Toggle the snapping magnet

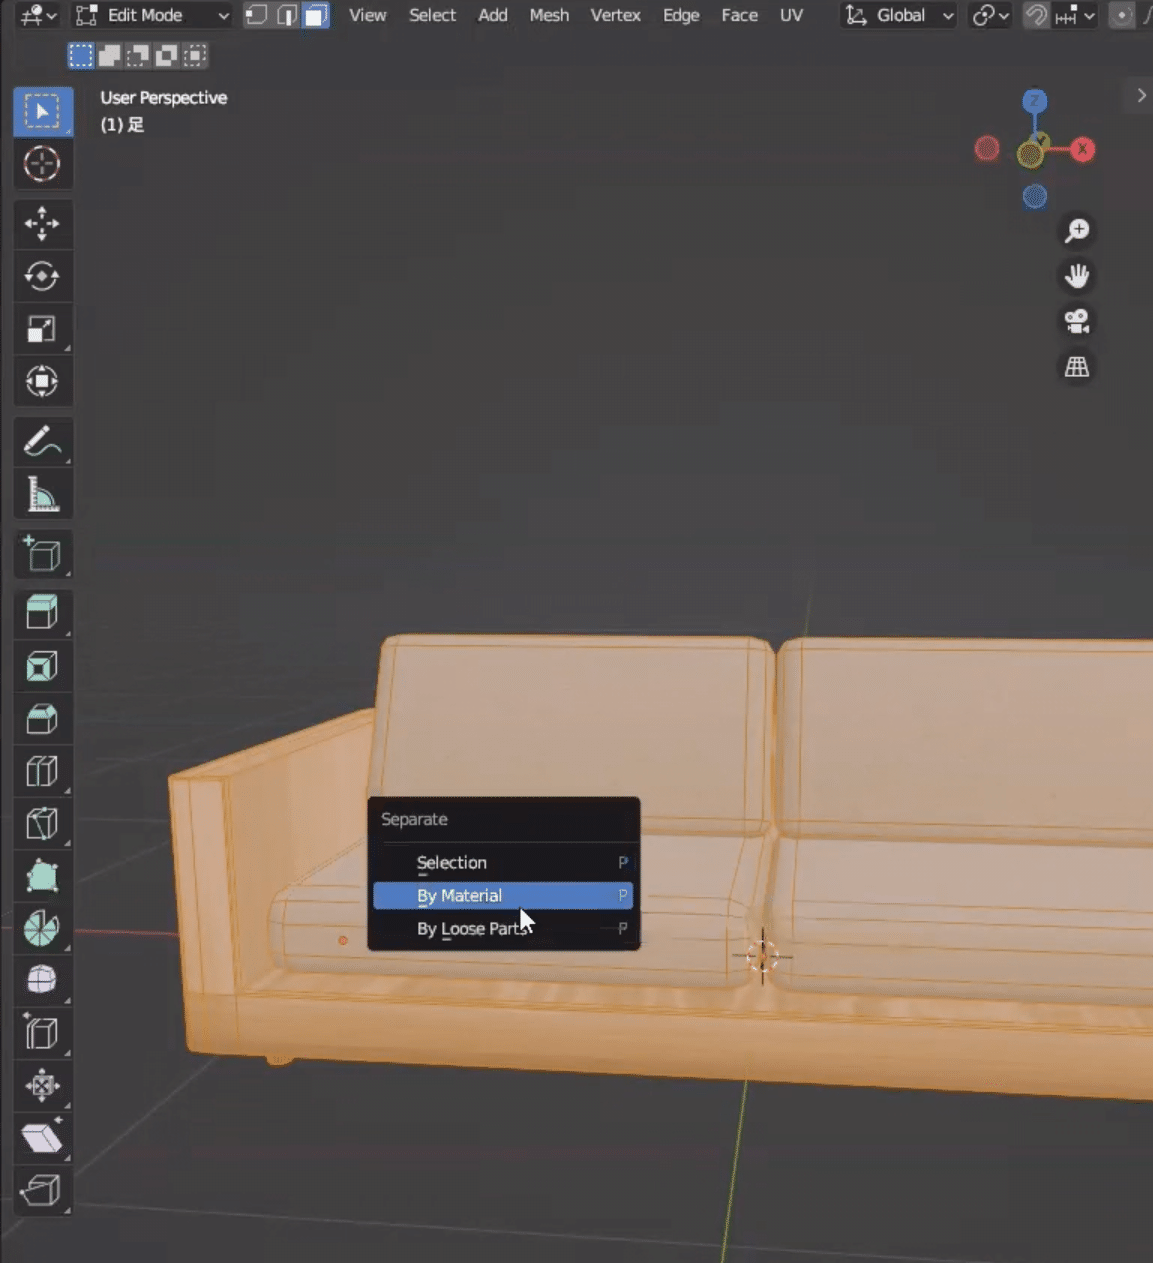coord(1037,15)
